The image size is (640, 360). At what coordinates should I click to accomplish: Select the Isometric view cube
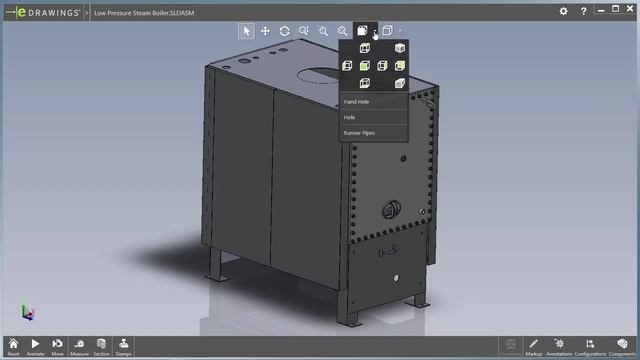point(400,48)
